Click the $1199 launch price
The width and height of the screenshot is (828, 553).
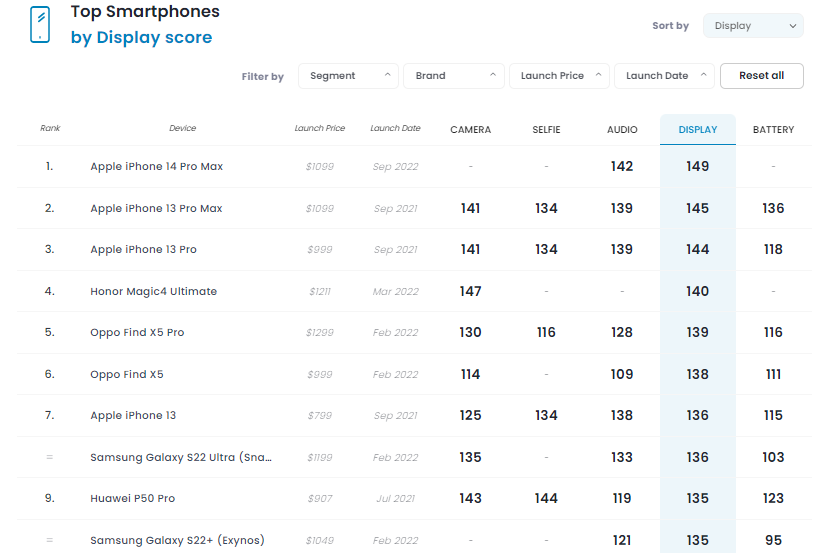coord(319,457)
